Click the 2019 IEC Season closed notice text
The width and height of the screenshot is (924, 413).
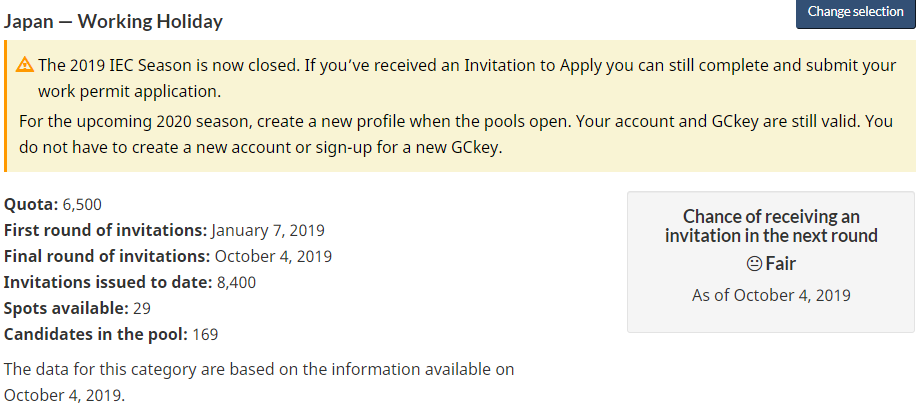tap(467, 78)
